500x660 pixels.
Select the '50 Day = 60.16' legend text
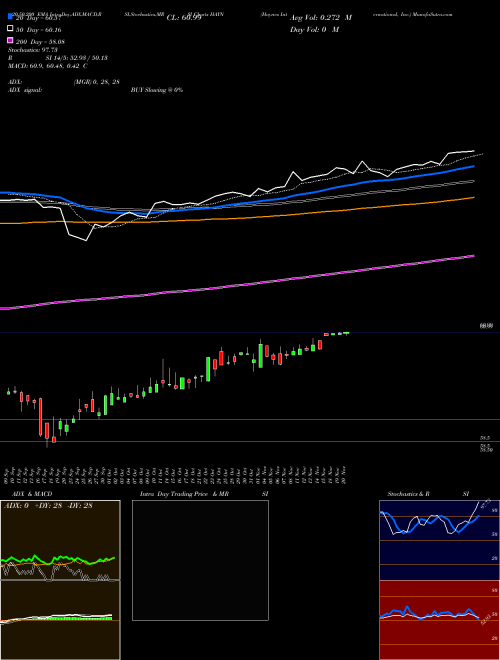pyautogui.click(x=38, y=29)
